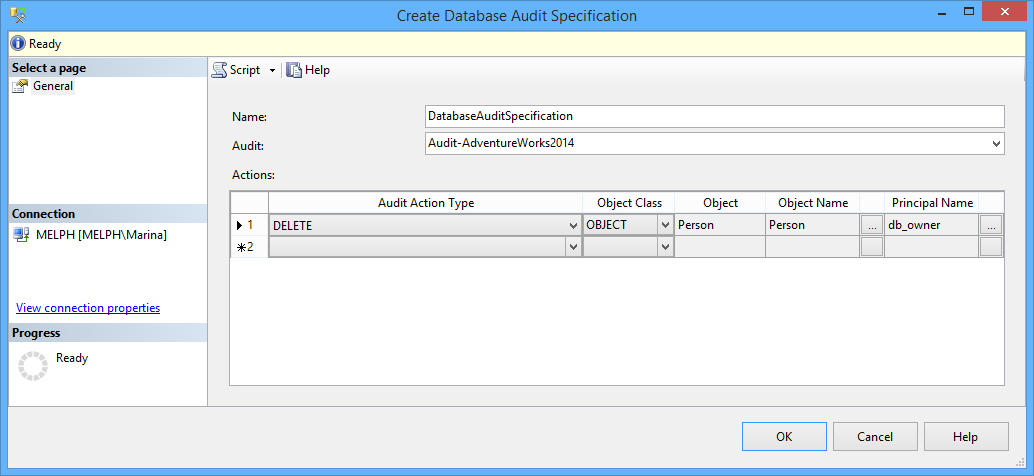This screenshot has height=476, width=1034.
Task: Select the General page icon
Action: [x=20, y=87]
